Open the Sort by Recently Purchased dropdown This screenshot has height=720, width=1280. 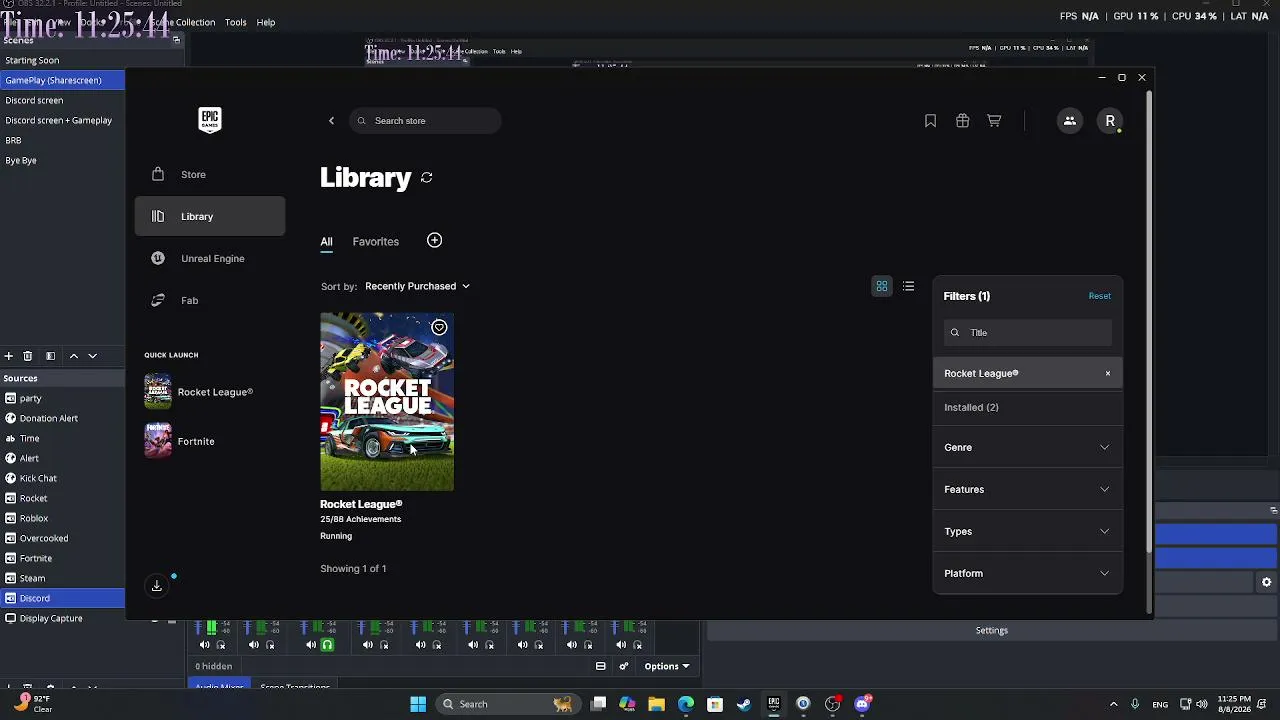(417, 286)
